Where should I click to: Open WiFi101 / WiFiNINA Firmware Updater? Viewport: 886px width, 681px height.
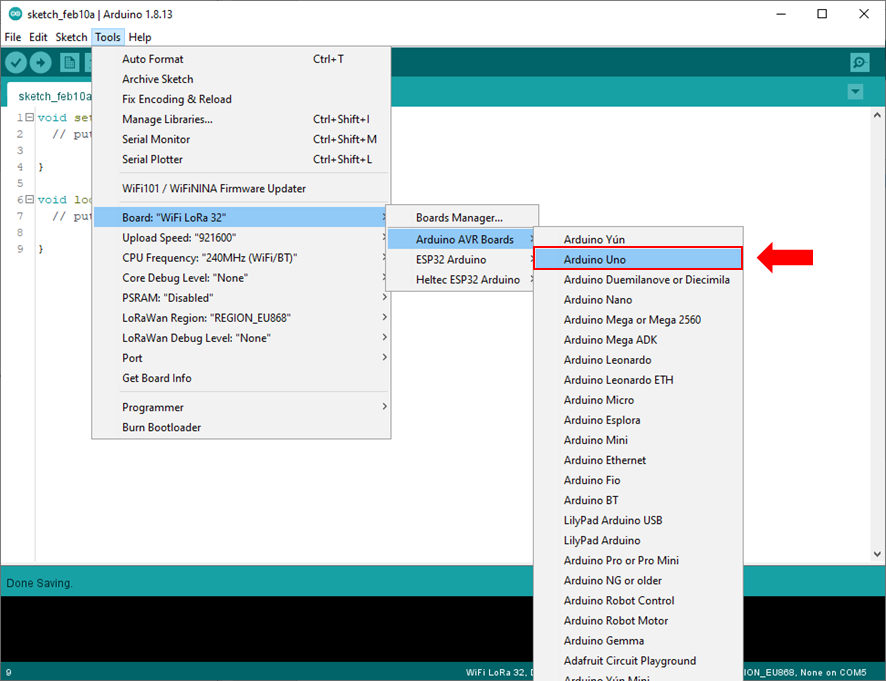pyautogui.click(x=241, y=188)
